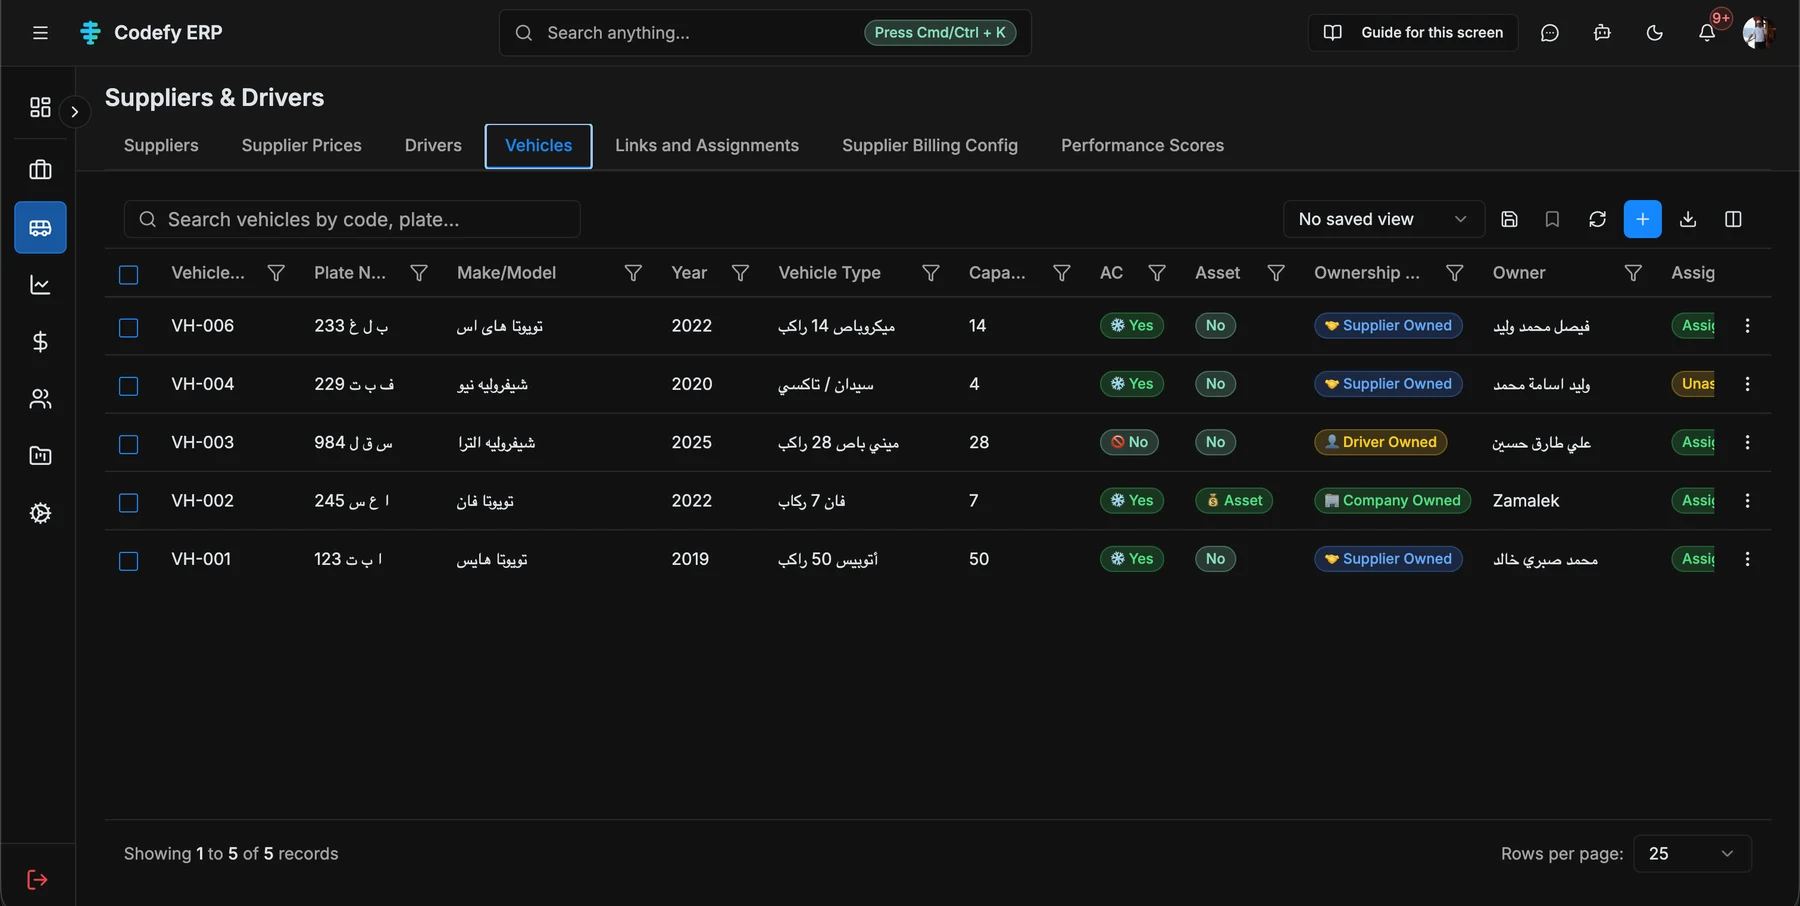The image size is (1800, 906).
Task: Open the hamburger menu icon
Action: 40,33
